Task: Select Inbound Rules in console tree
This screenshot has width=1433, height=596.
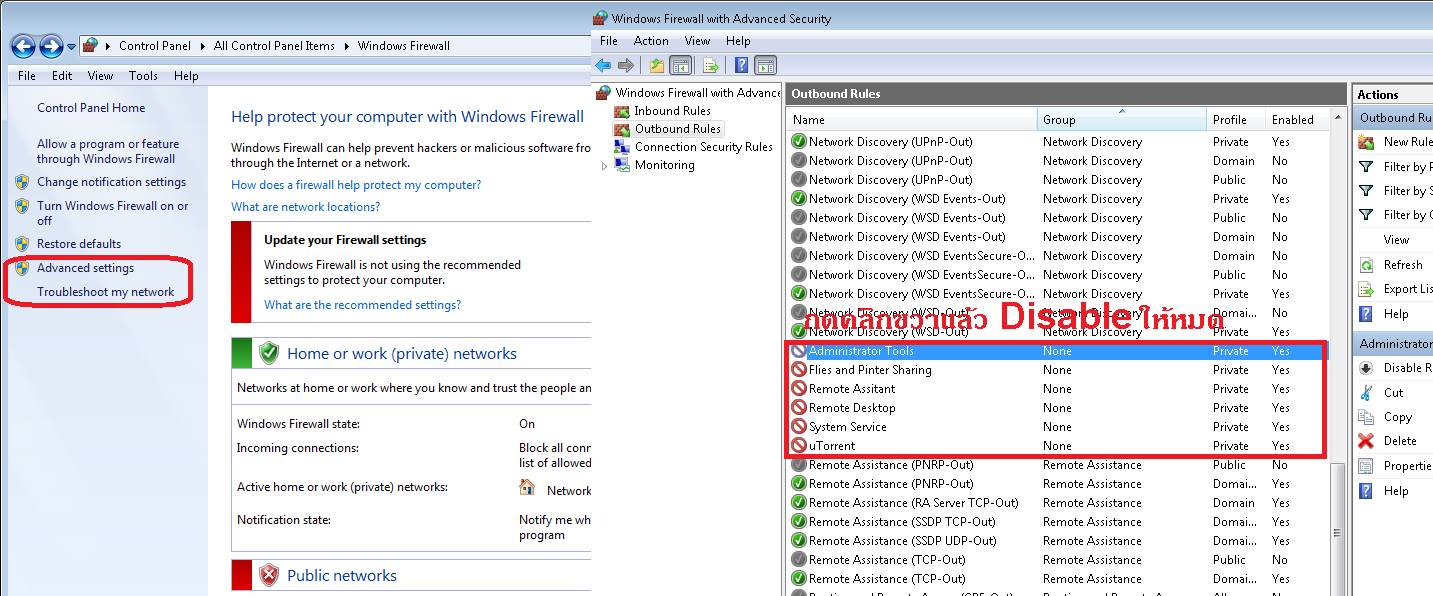Action: 672,111
